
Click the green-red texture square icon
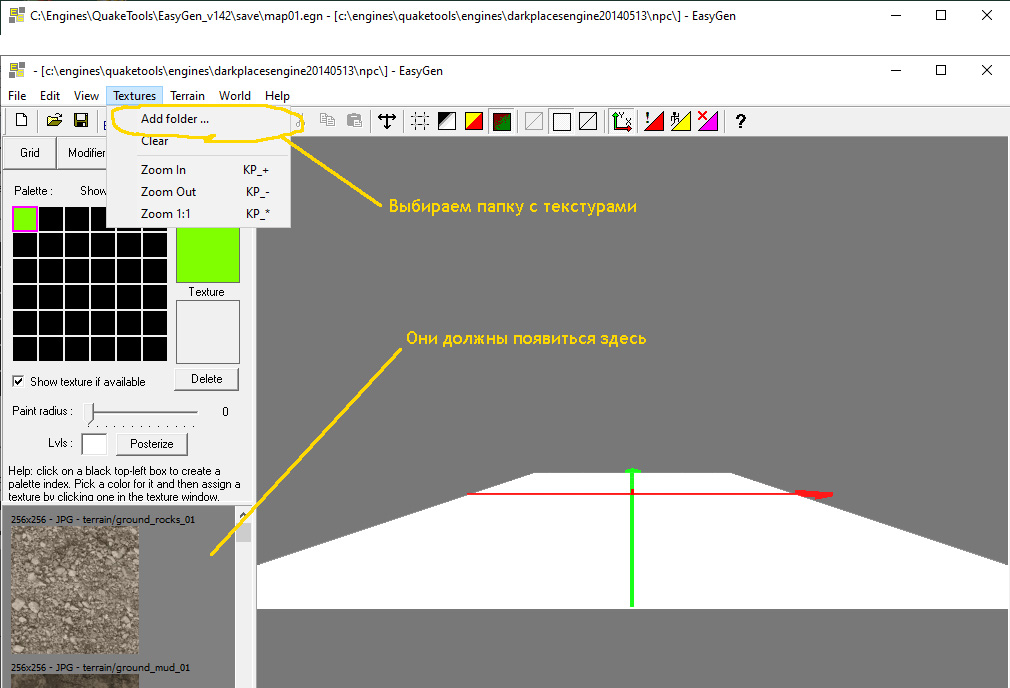click(502, 120)
